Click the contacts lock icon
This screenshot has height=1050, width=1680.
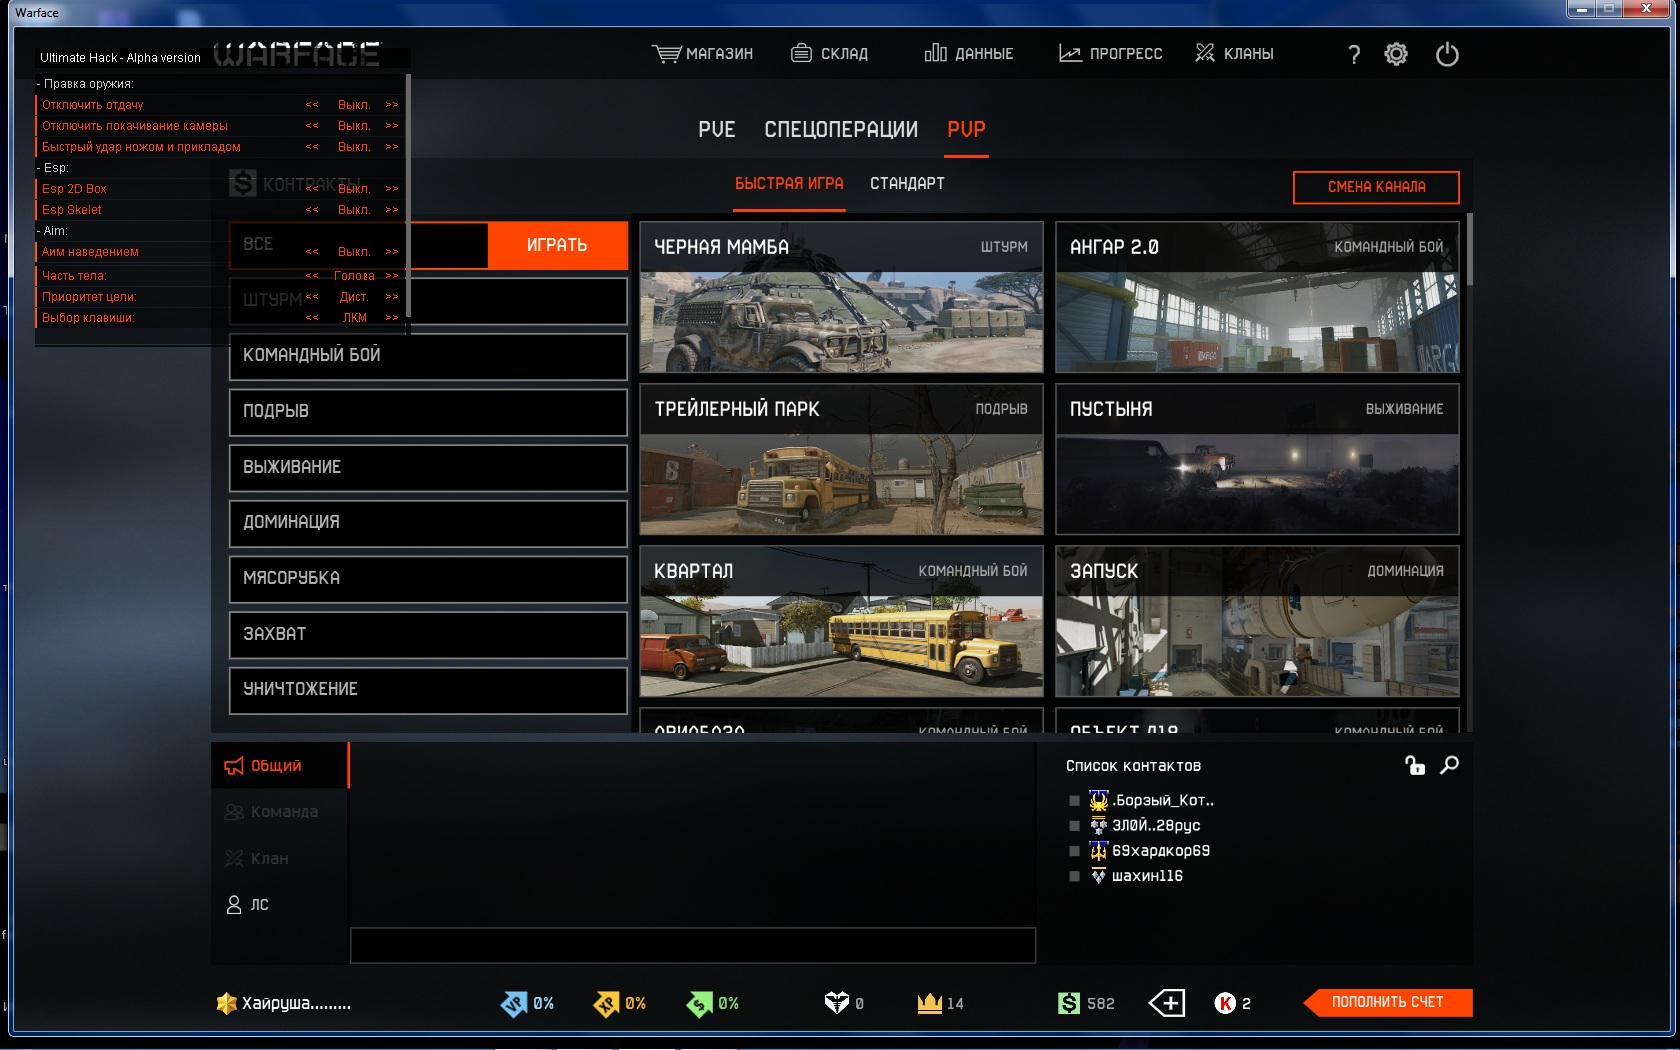click(x=1414, y=765)
